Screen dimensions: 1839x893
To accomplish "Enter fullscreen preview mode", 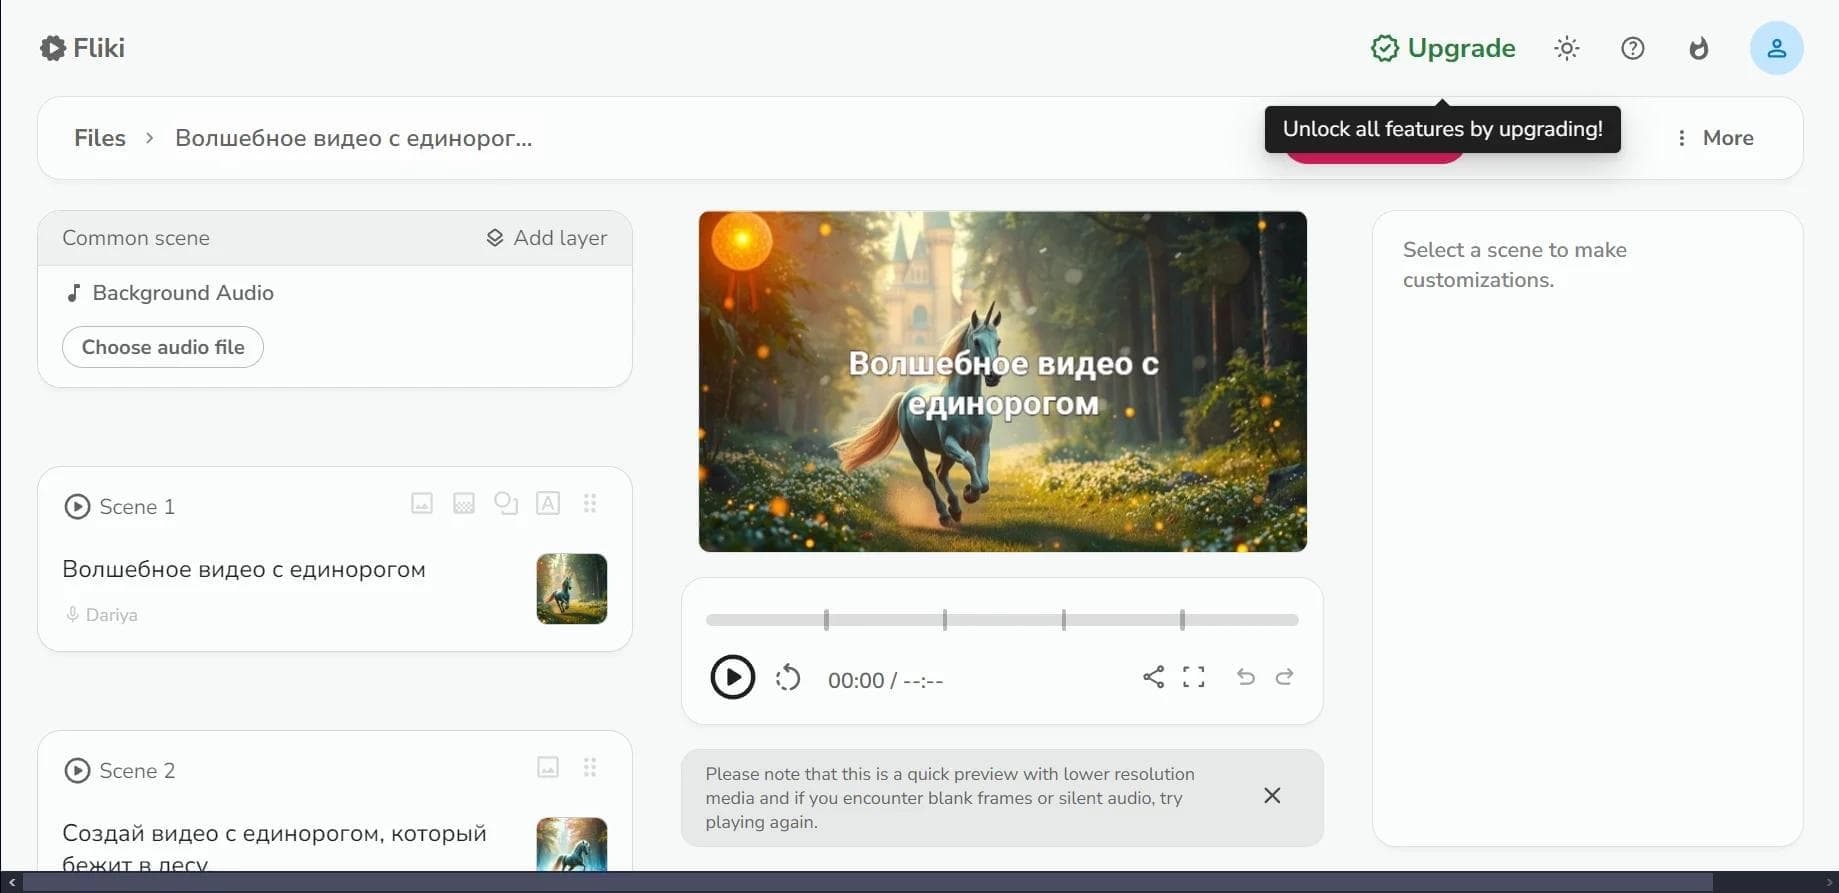I will tap(1194, 677).
